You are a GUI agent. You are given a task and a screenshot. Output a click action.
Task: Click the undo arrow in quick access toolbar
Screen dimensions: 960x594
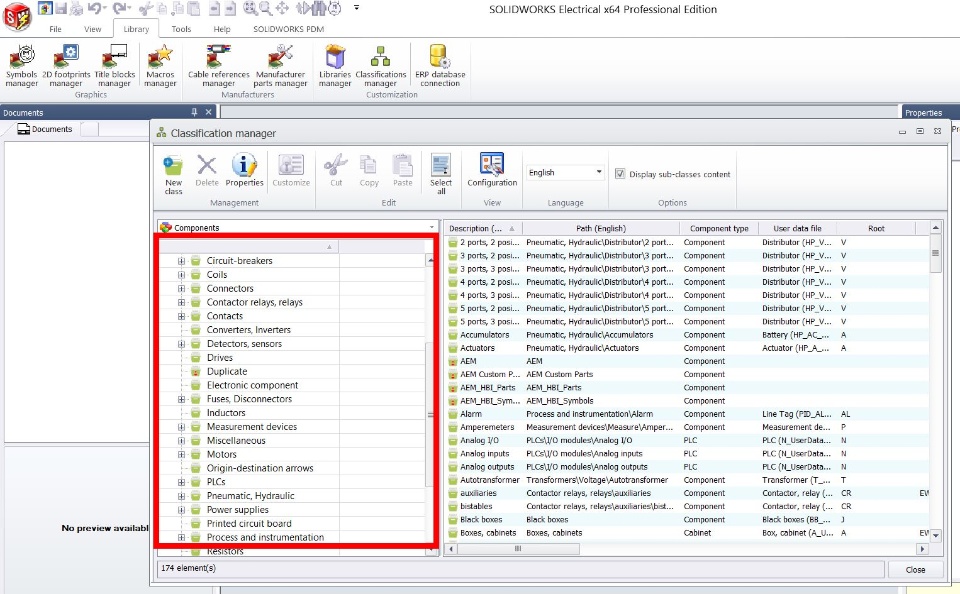95,8
